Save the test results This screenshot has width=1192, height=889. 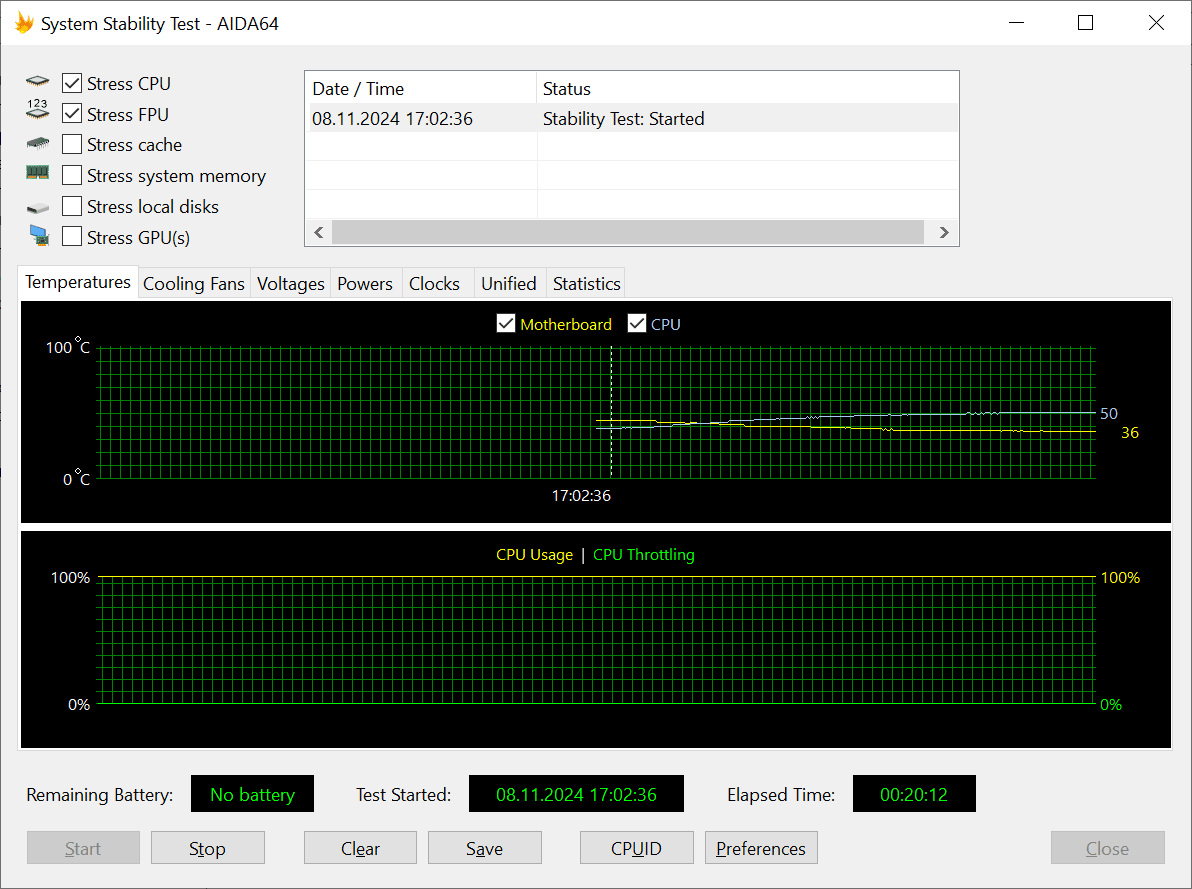(484, 848)
